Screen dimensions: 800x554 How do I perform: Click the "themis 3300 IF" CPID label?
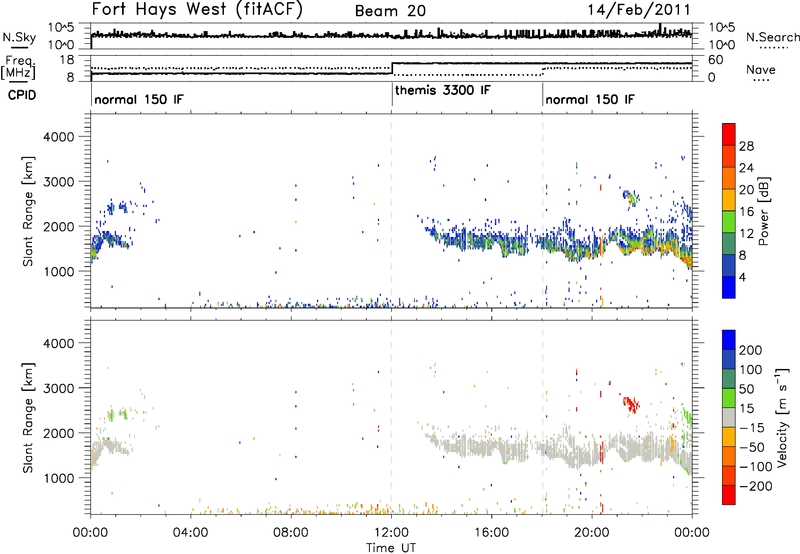[442, 90]
